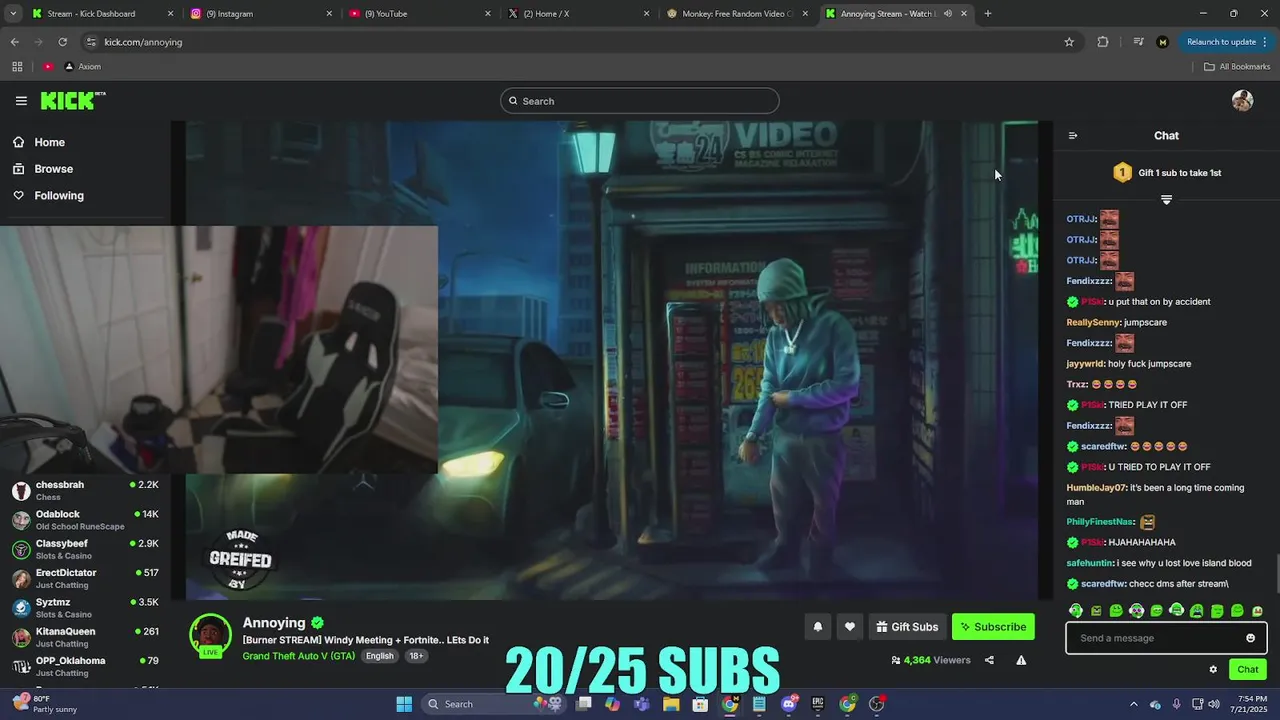Viewport: 1280px width, 720px height.
Task: Open a new browser tab
Action: click(x=988, y=14)
